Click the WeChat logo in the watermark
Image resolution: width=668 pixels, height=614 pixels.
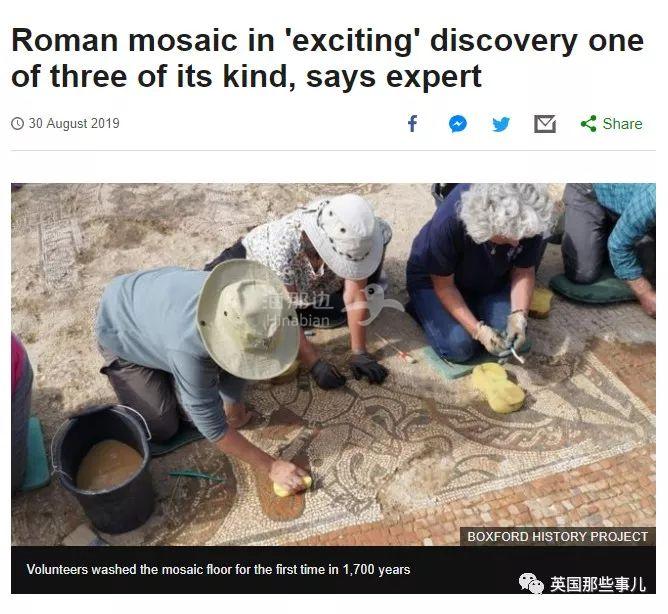[531, 583]
